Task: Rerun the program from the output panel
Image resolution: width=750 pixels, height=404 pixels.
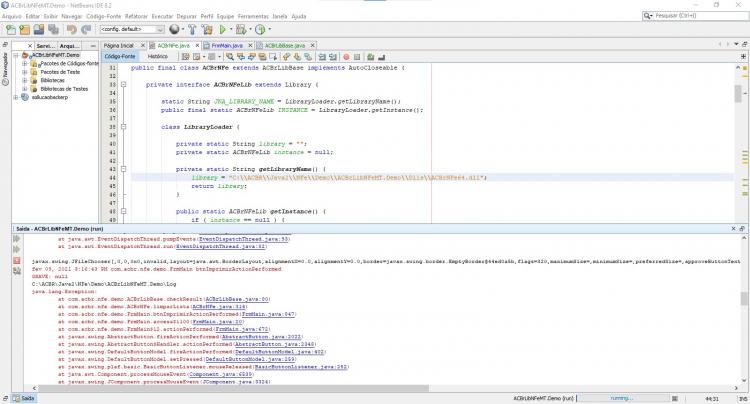Action: (17, 239)
